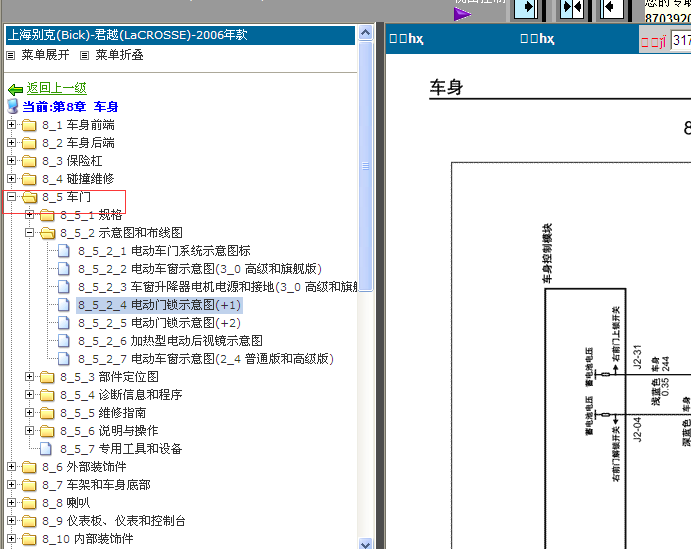This screenshot has height=549, width=691.
Task: Click second hx header tab
Action: (x=537, y=39)
